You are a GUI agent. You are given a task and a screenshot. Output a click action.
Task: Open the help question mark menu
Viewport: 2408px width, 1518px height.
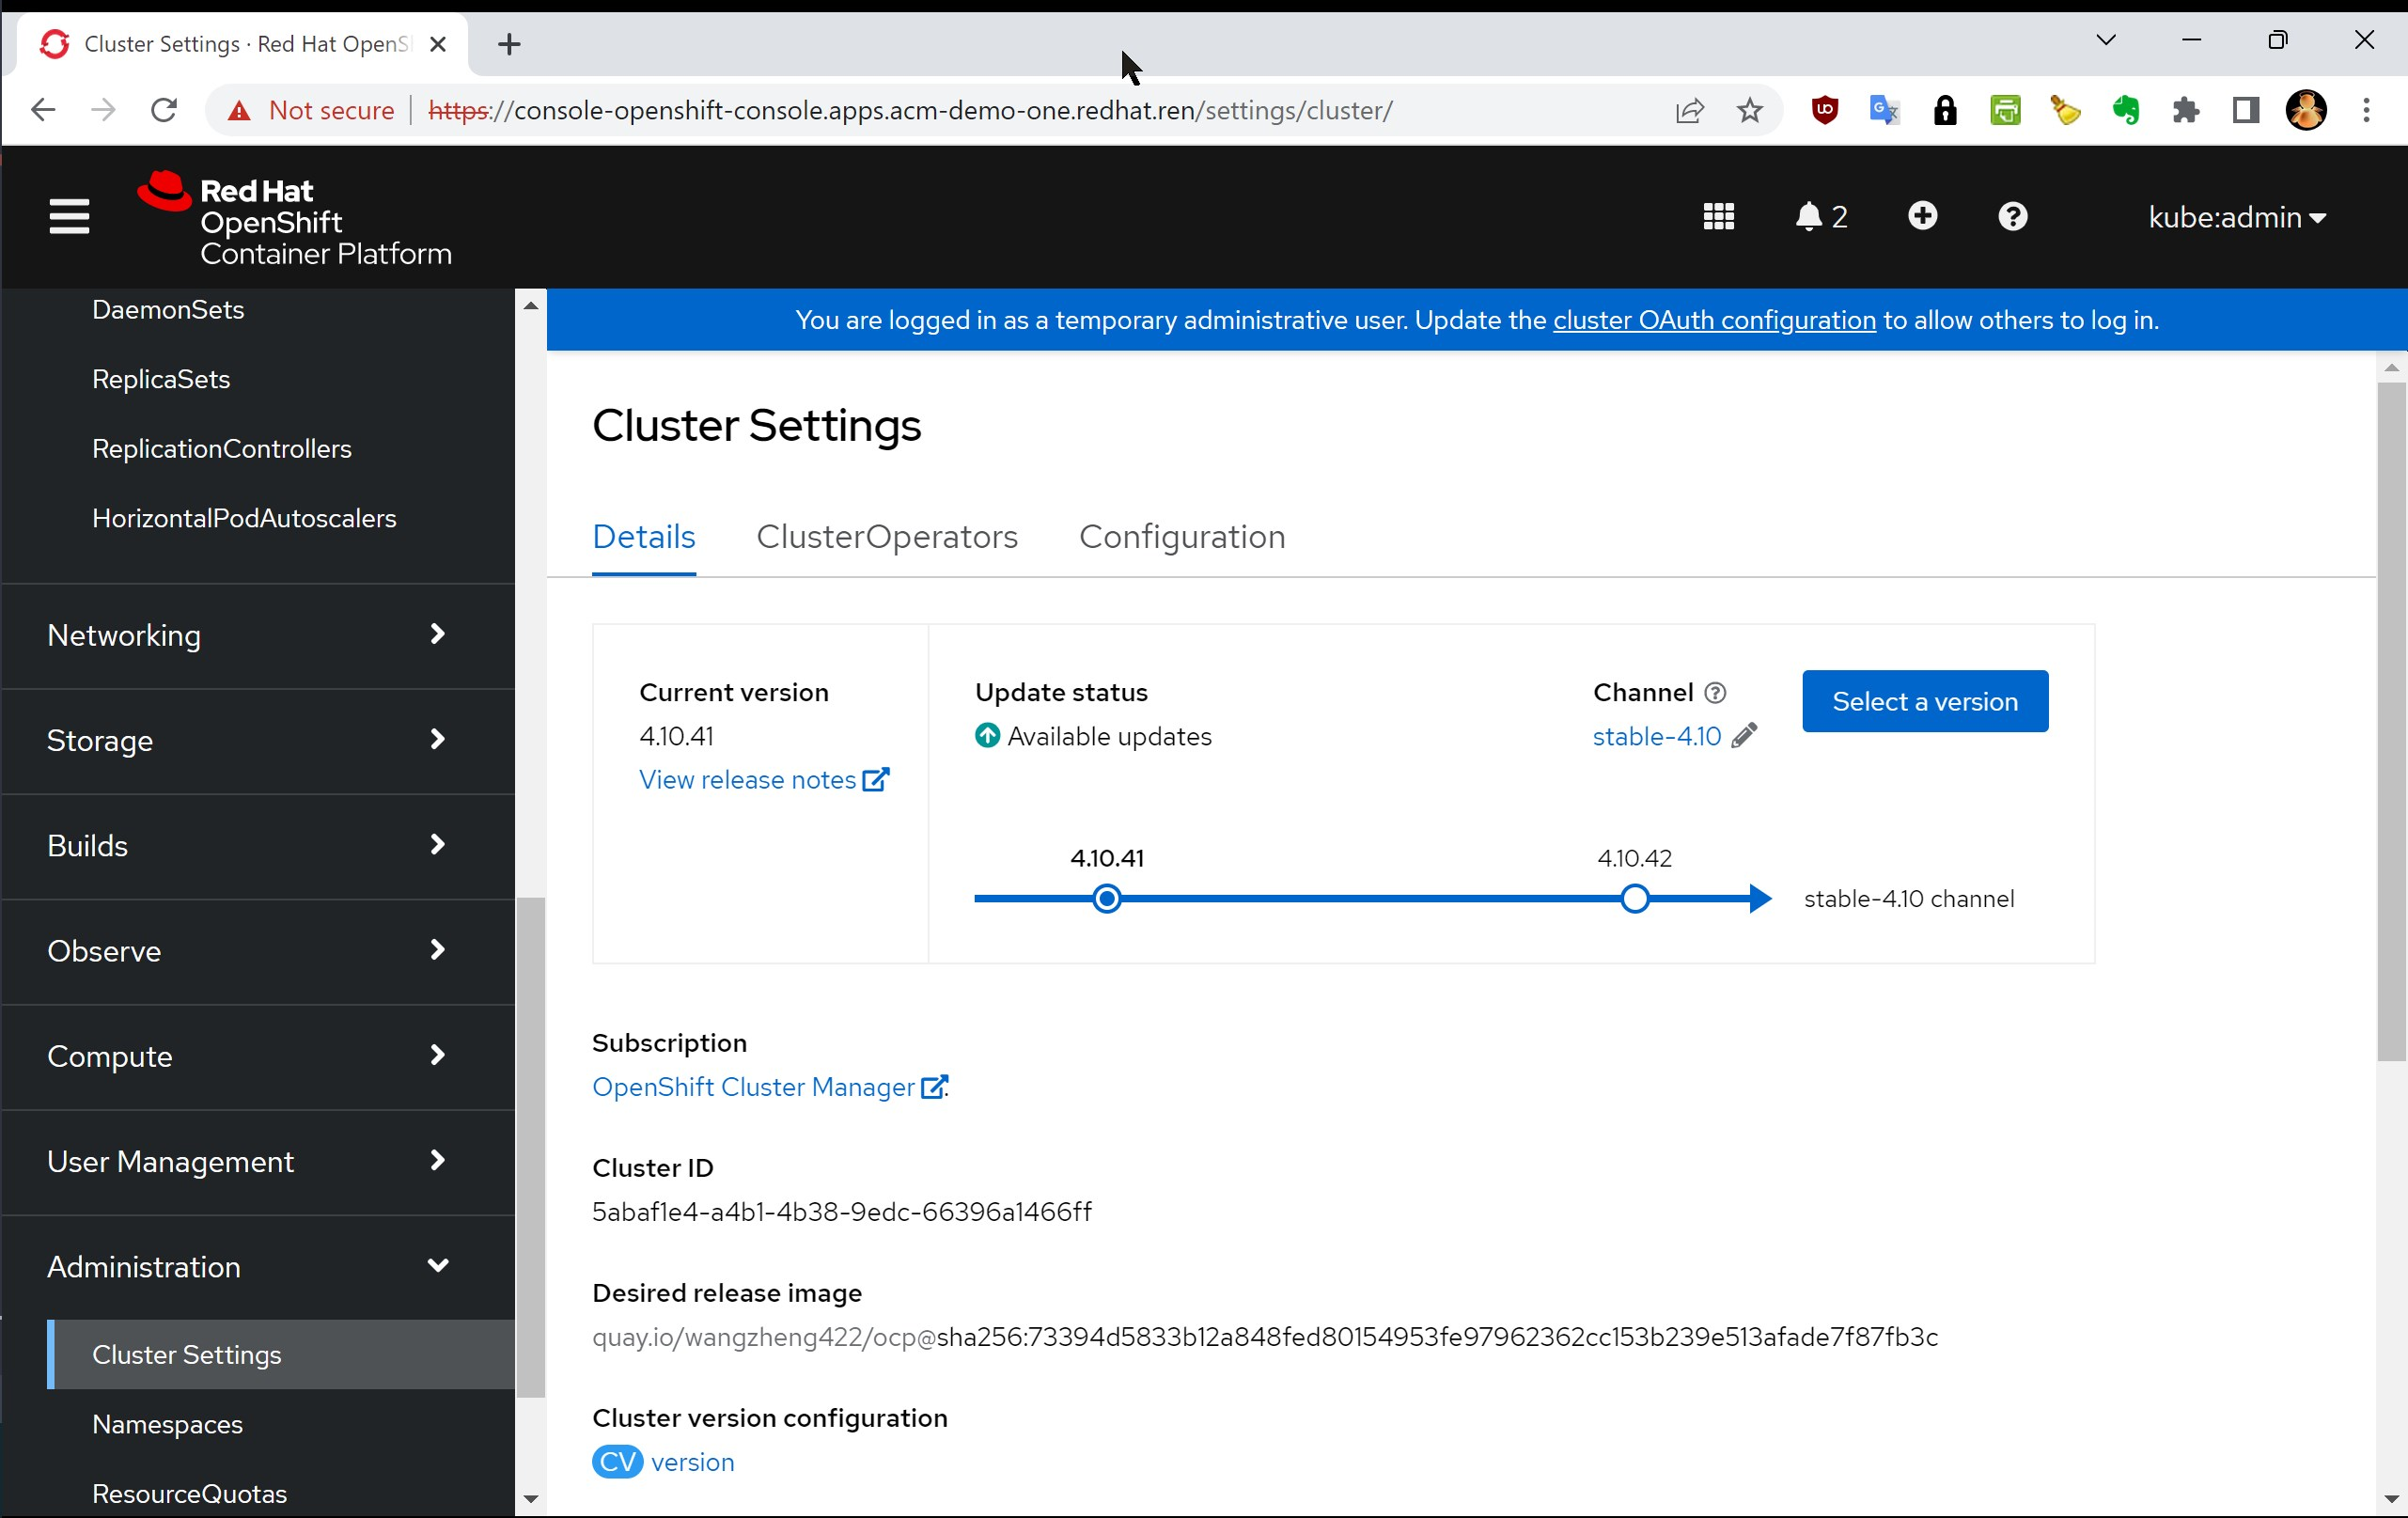pyautogui.click(x=2012, y=216)
